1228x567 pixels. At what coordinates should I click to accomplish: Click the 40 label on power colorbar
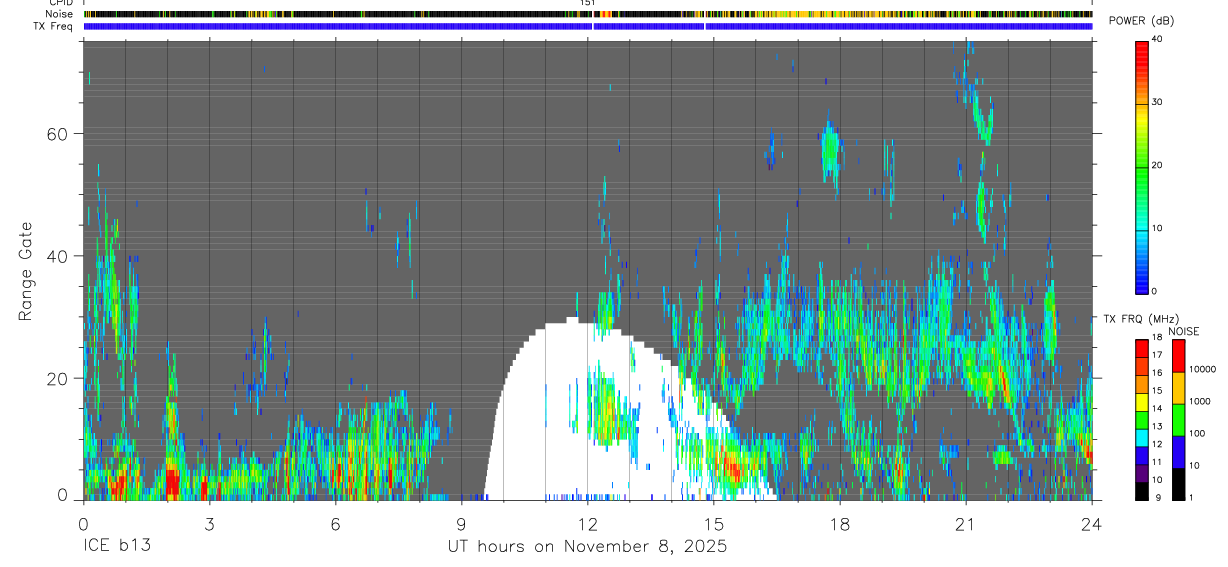click(1157, 39)
